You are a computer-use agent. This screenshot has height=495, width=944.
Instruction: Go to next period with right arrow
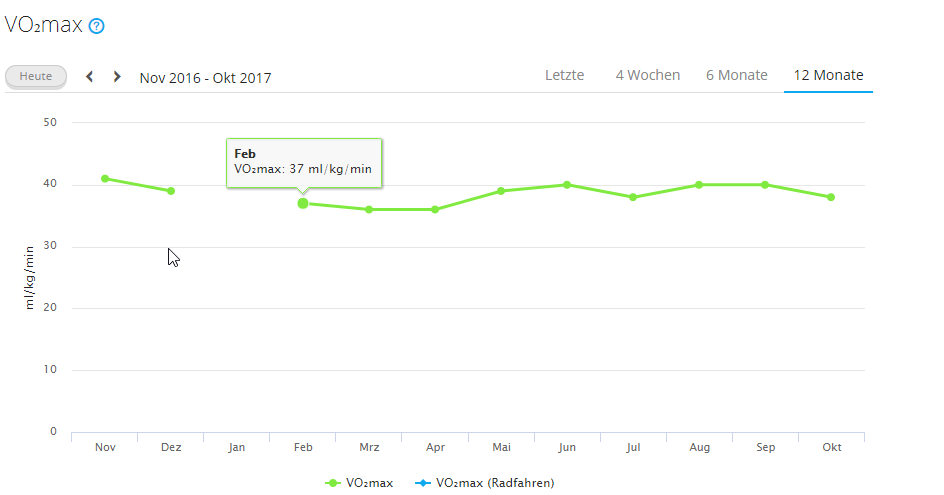pyautogui.click(x=117, y=77)
